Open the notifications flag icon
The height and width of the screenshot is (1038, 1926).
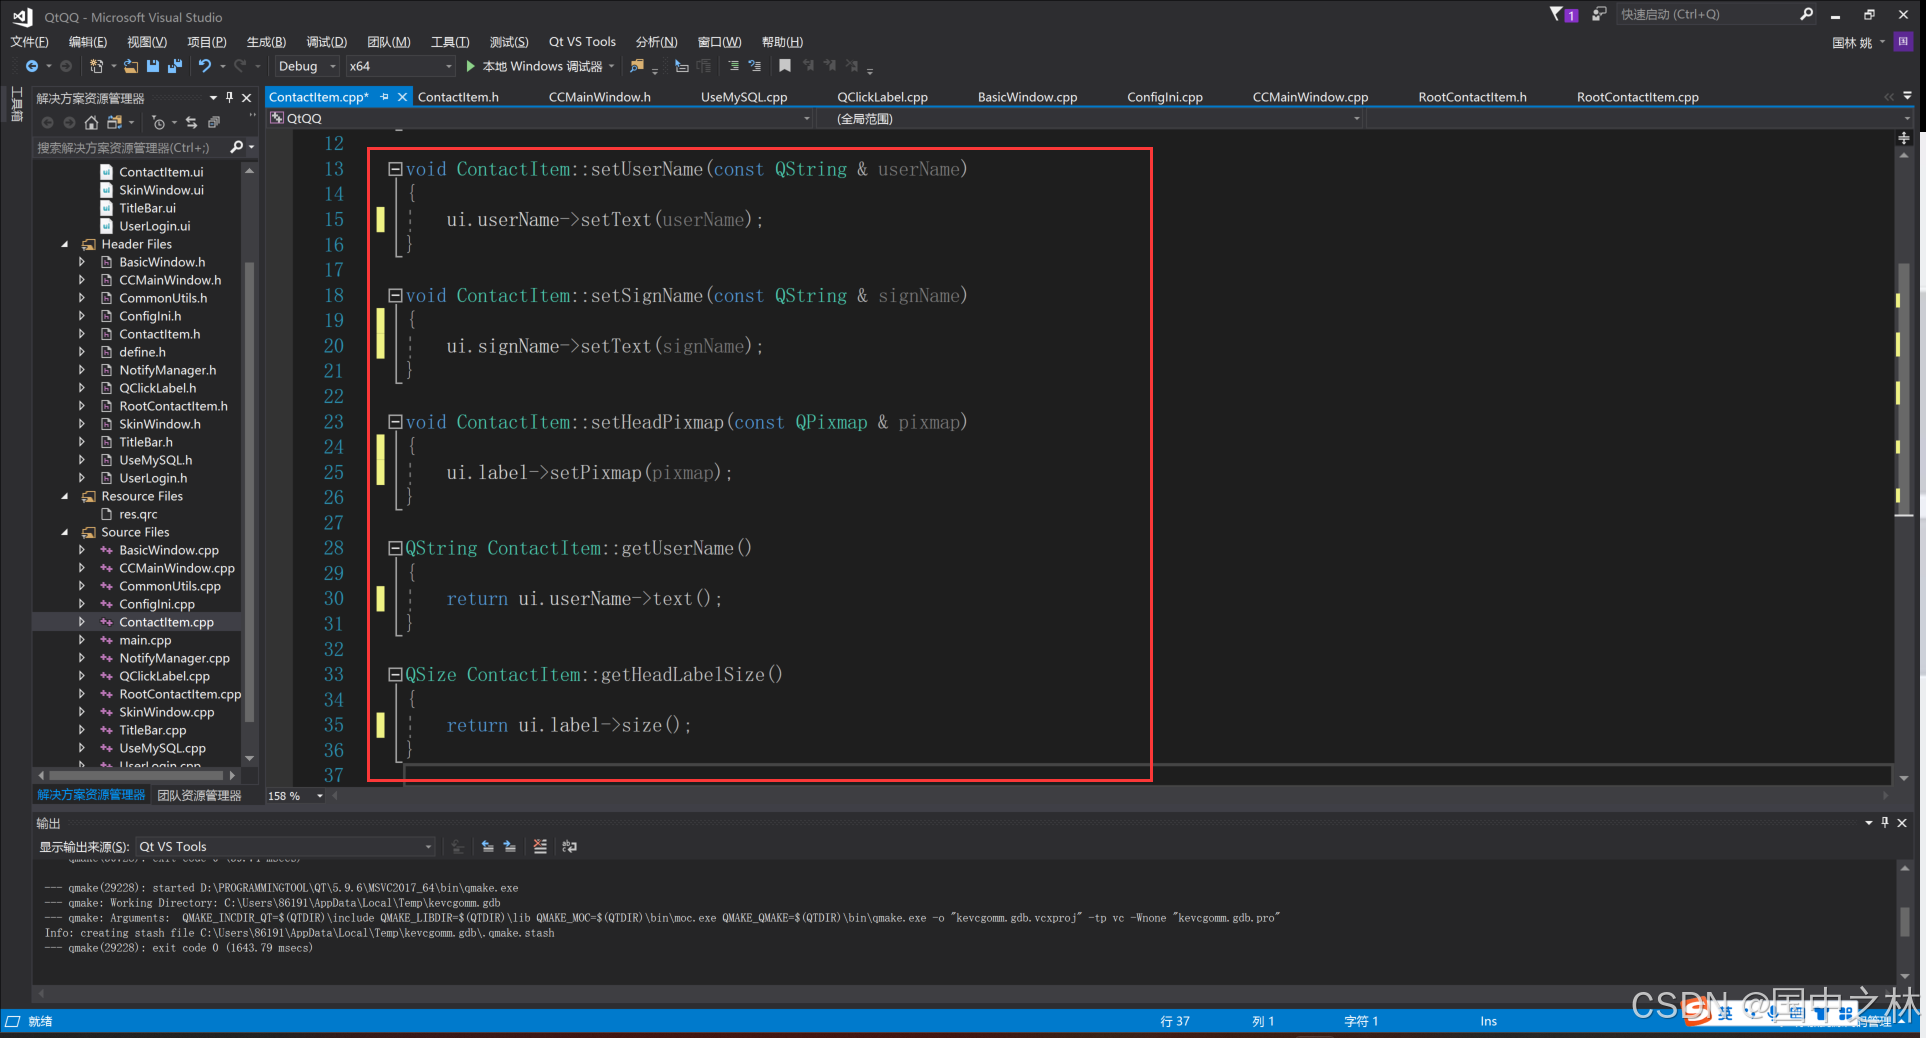1557,14
